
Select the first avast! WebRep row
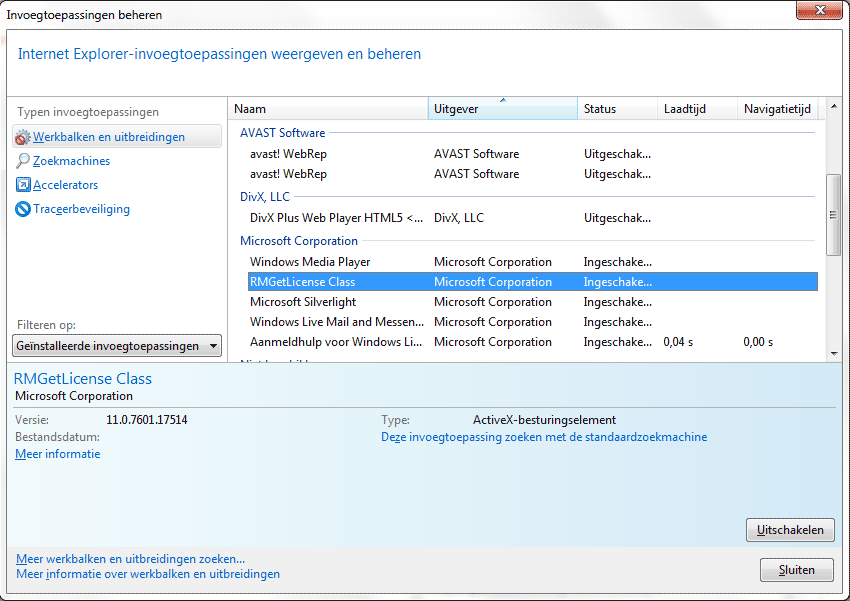tap(533, 154)
